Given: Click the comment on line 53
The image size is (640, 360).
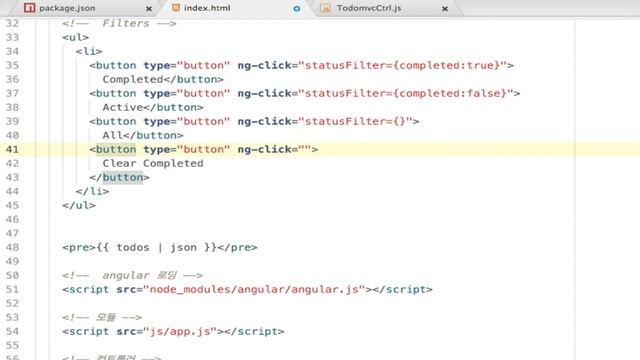Looking at the screenshot, I should click(x=102, y=318).
